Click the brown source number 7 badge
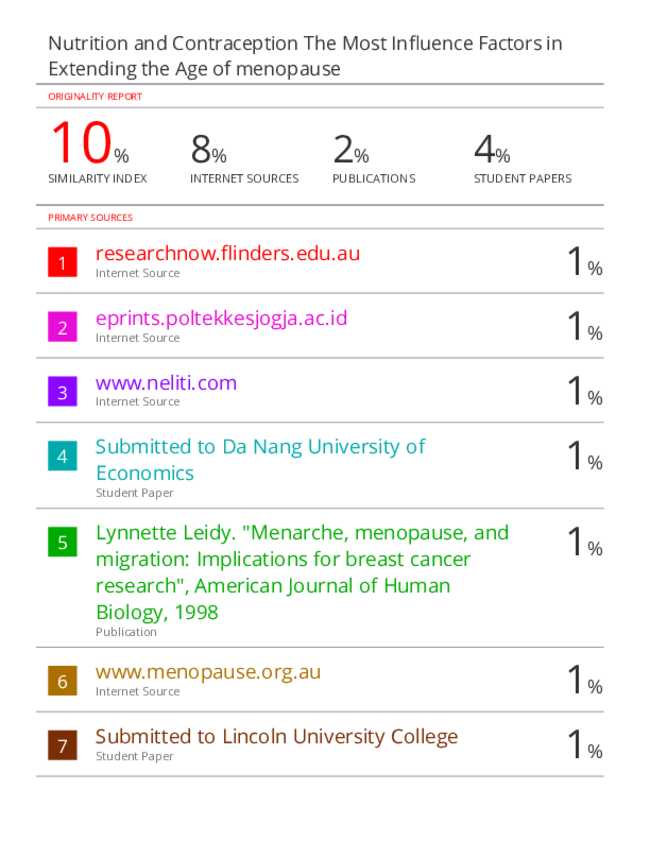 coord(62,745)
